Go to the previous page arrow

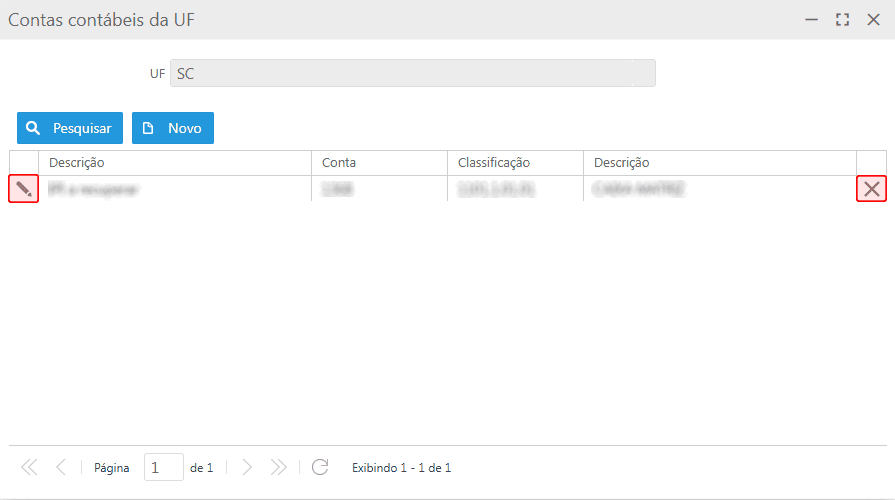(61, 467)
